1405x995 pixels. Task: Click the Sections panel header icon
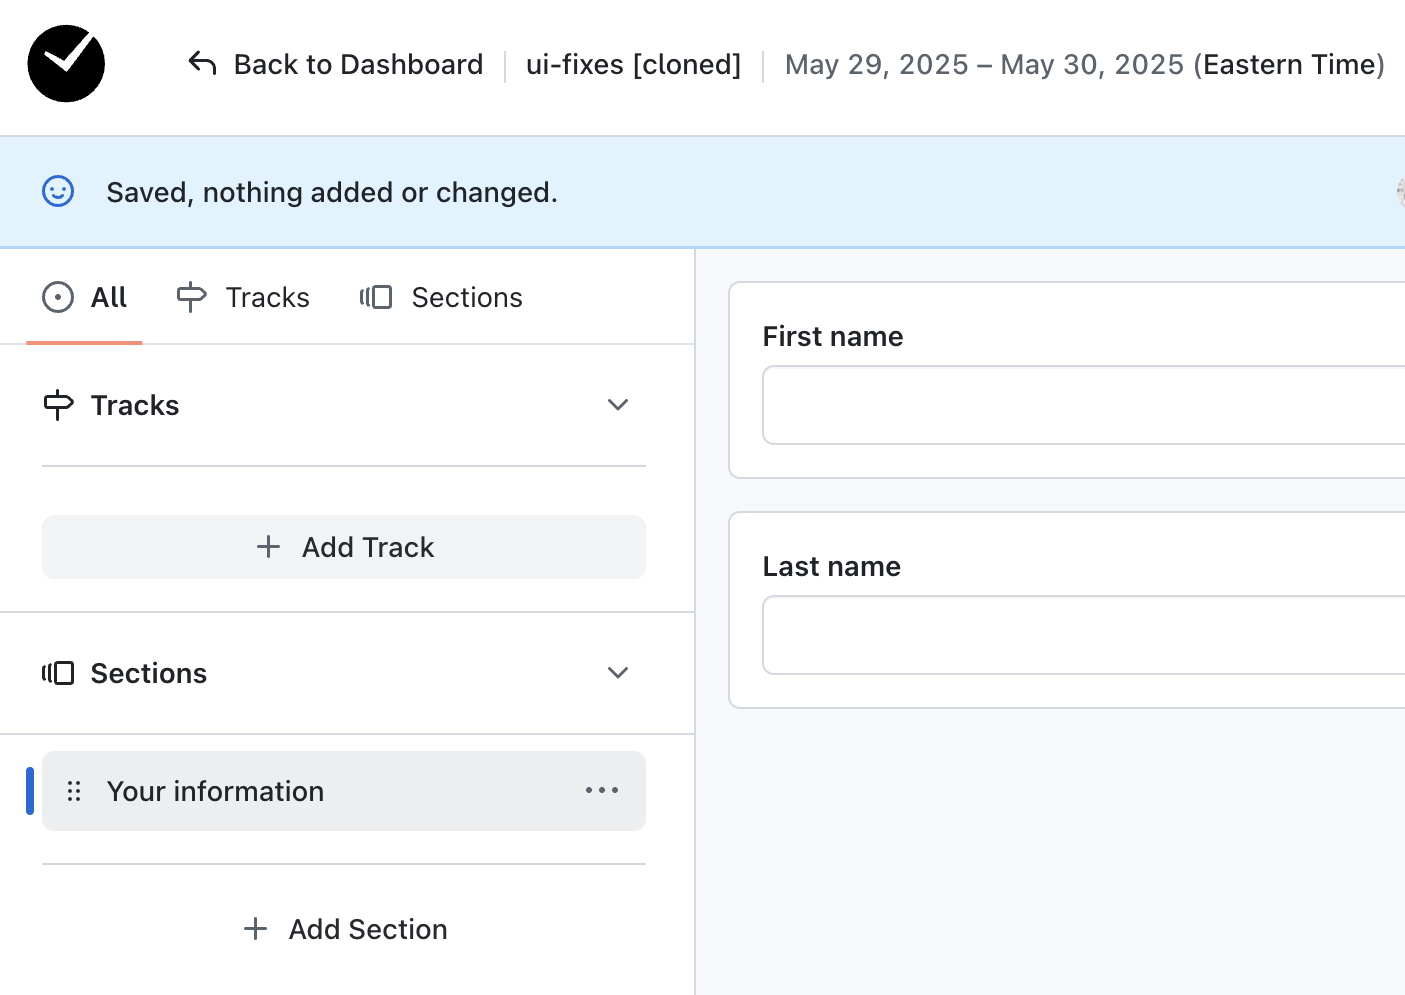58,673
